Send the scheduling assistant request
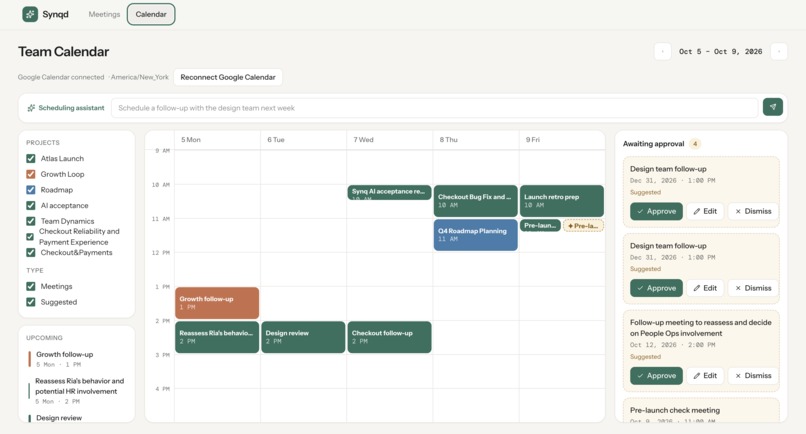 773,107
